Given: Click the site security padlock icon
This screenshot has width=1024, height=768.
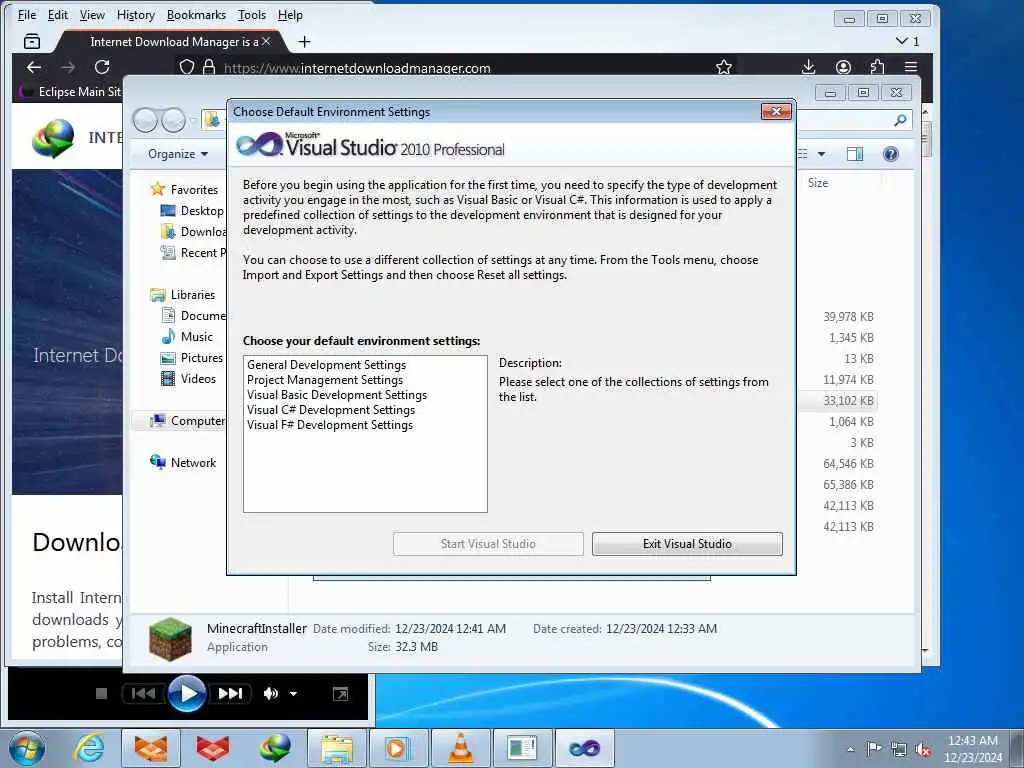Looking at the screenshot, I should point(209,67).
